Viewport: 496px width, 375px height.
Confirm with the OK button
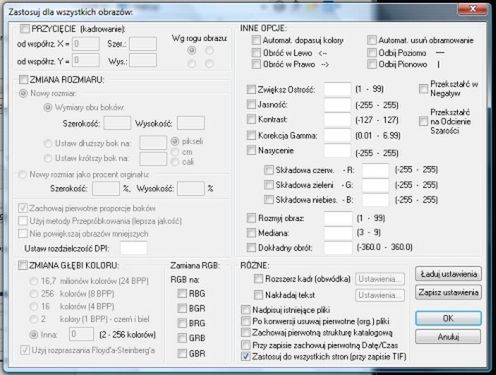click(448, 318)
